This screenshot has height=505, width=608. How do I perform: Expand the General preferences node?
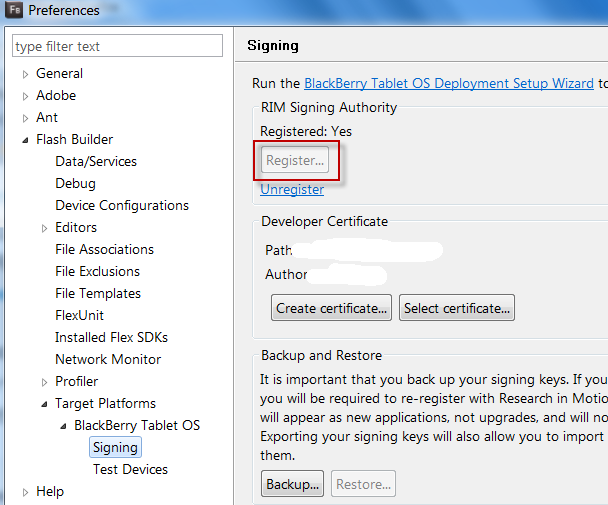tap(25, 74)
